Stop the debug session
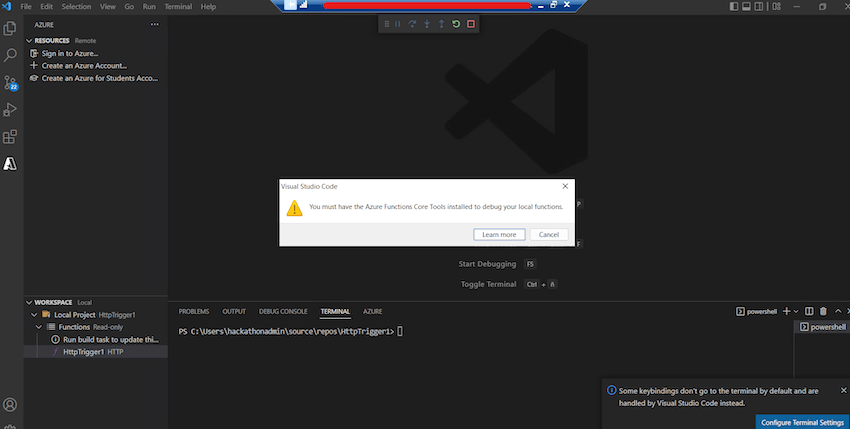This screenshot has width=850, height=429. click(x=471, y=24)
